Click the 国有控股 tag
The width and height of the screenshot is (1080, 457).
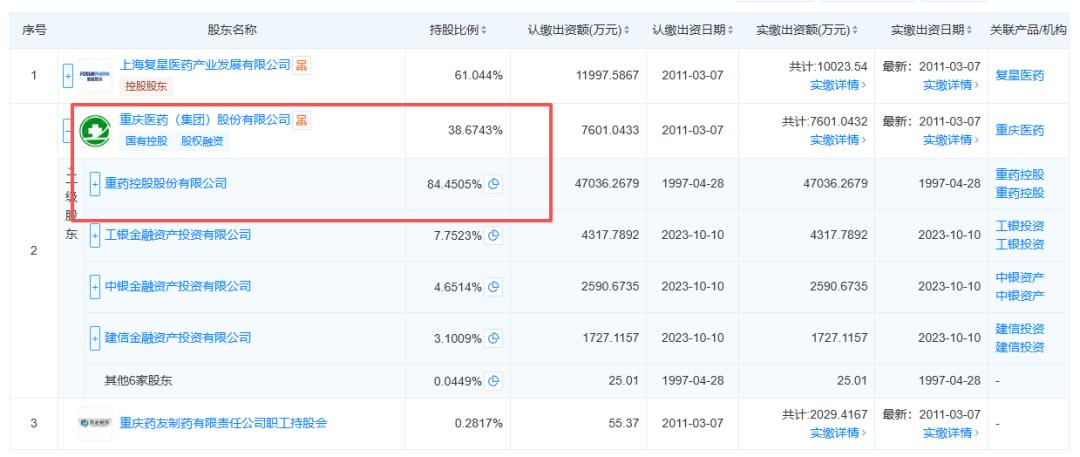click(x=146, y=141)
